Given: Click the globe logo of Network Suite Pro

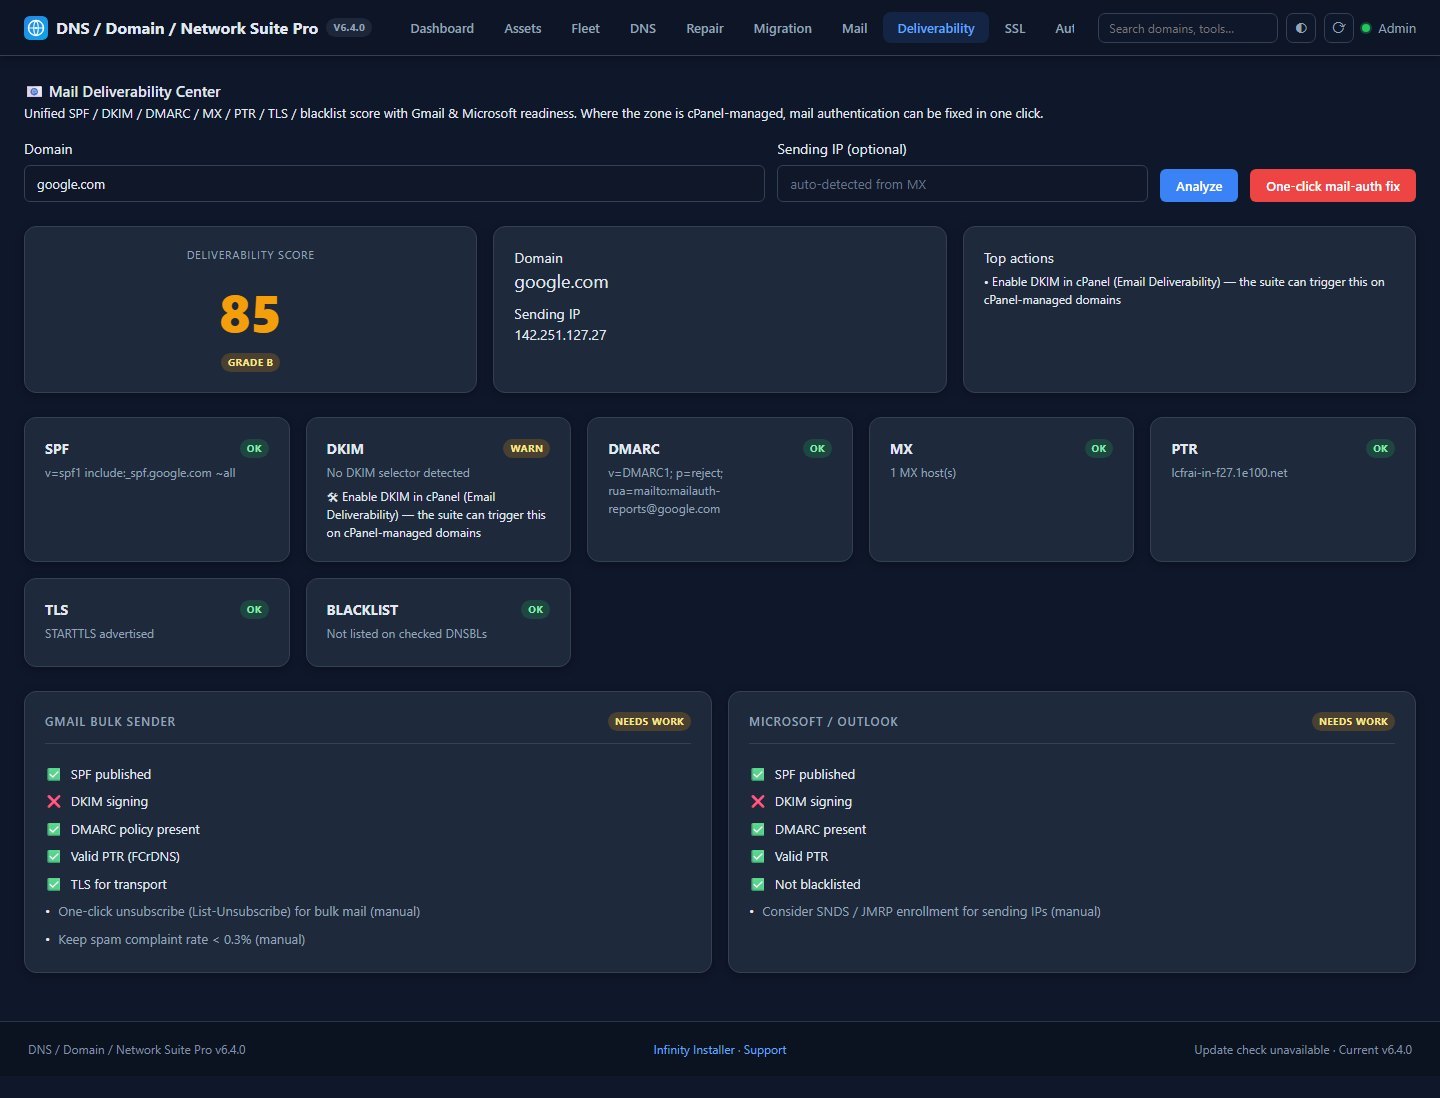Looking at the screenshot, I should (36, 28).
